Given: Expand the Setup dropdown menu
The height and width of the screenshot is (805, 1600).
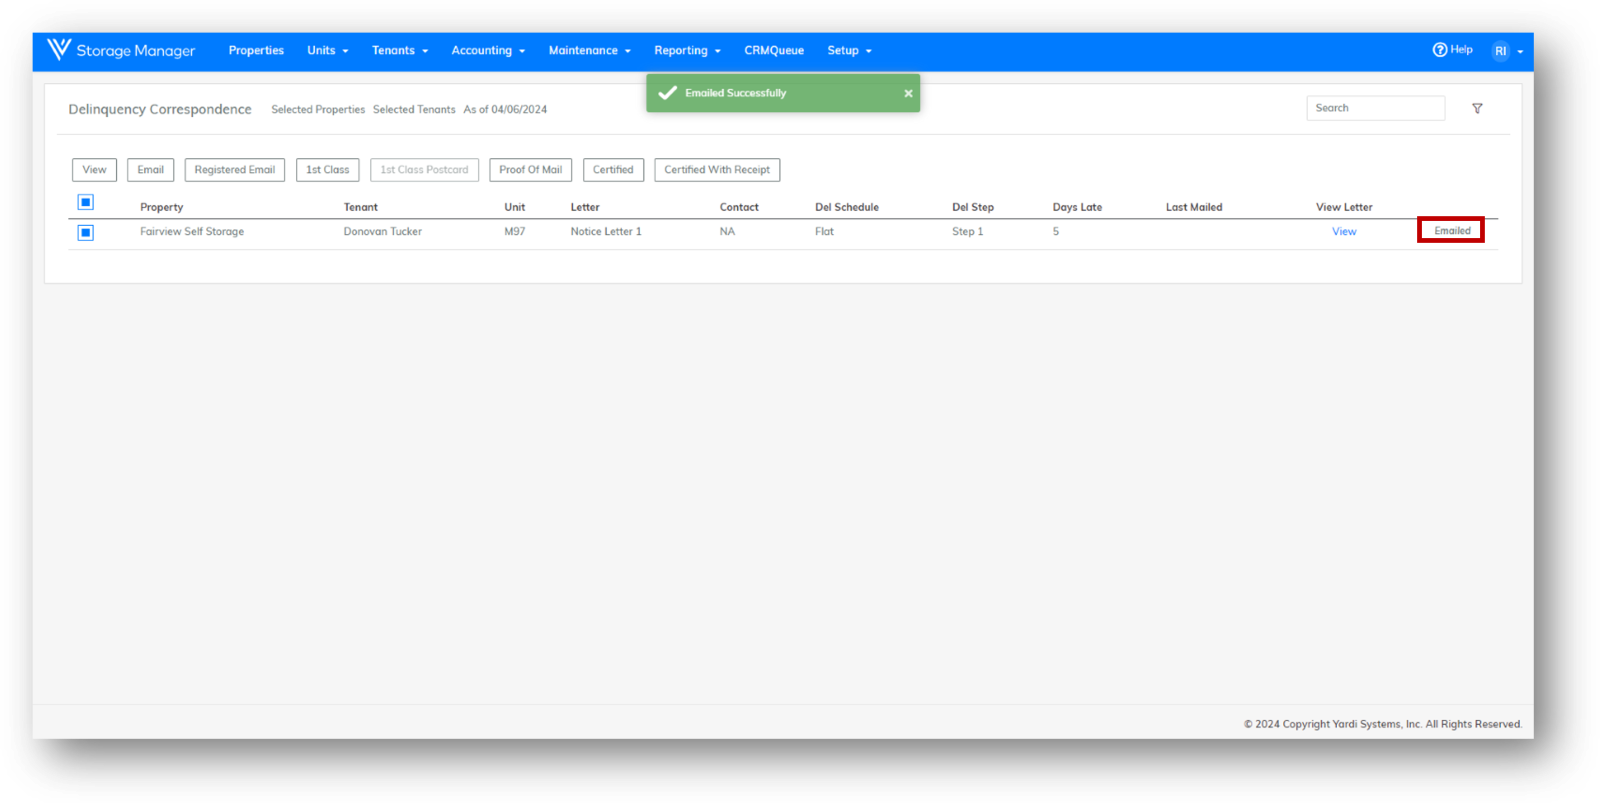Looking at the screenshot, I should click(x=849, y=51).
